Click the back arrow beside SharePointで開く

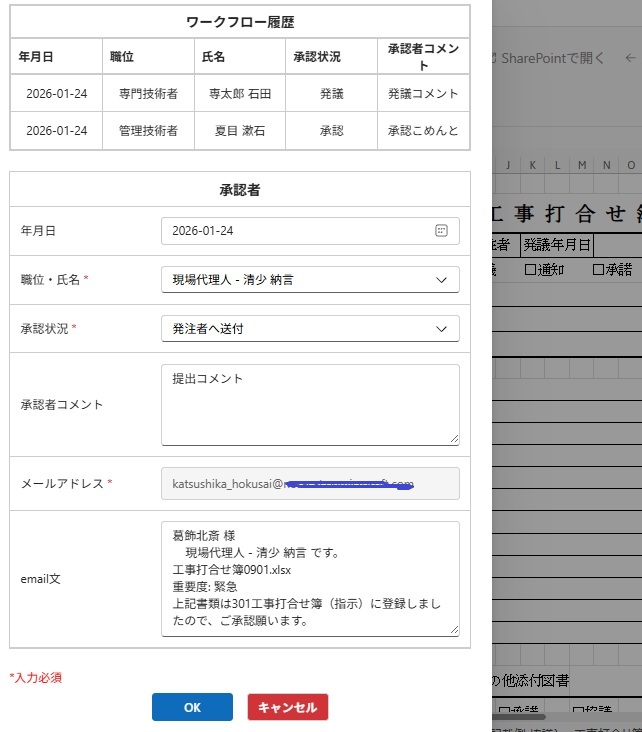tap(630, 58)
